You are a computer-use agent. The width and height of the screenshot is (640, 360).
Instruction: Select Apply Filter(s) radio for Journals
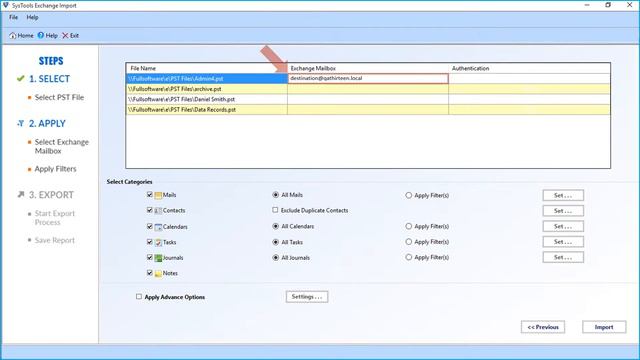(x=409, y=257)
